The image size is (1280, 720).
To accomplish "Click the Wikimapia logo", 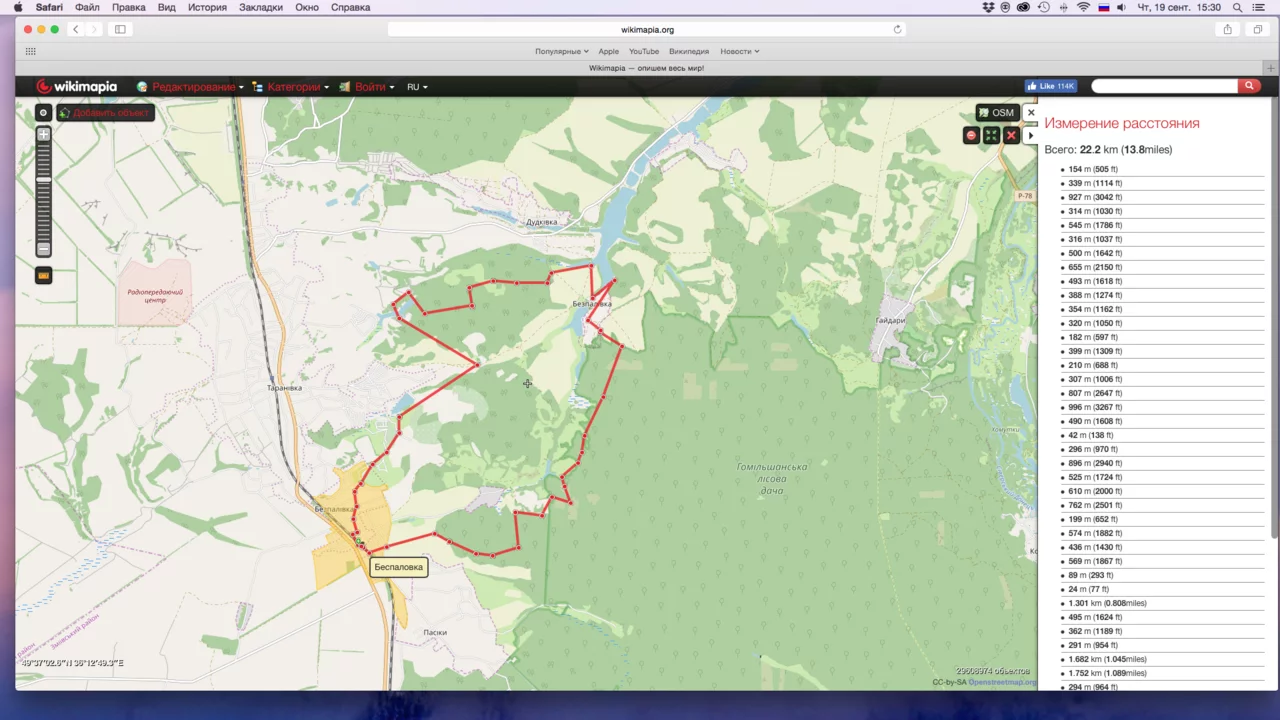I will coord(77,87).
